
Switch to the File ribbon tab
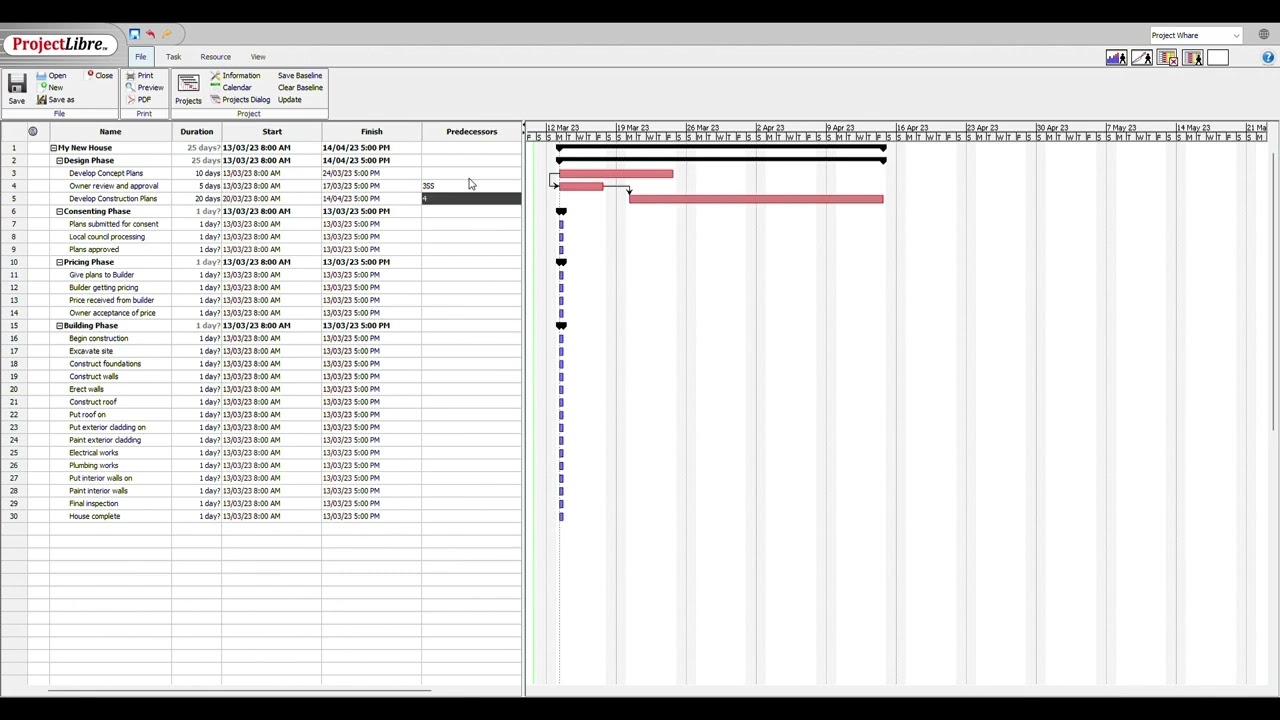click(141, 57)
